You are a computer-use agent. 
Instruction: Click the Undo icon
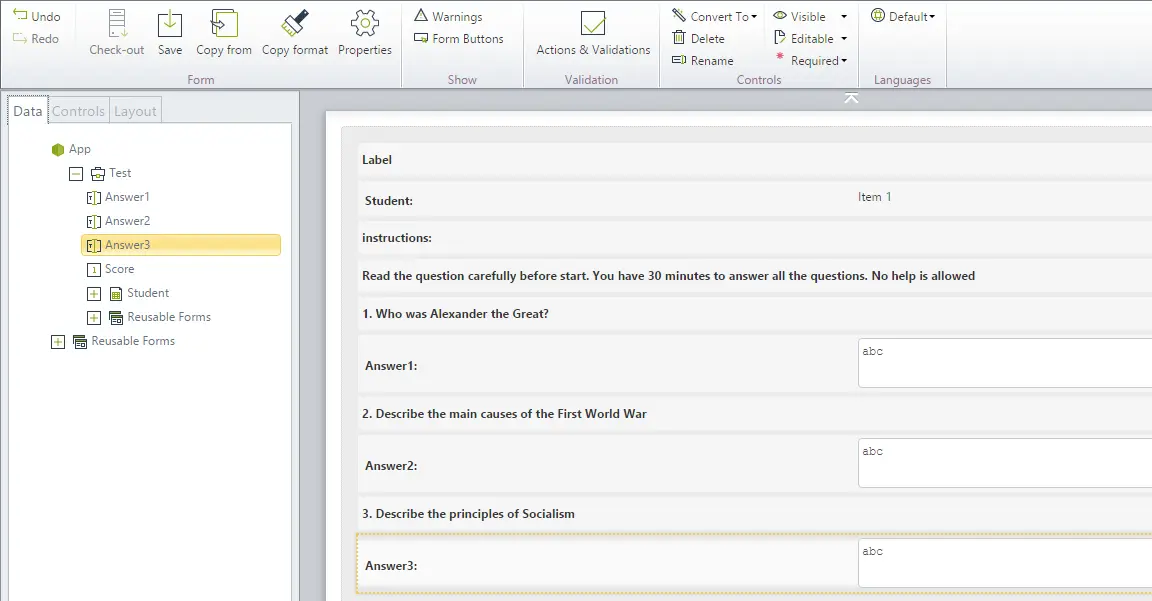pos(20,15)
